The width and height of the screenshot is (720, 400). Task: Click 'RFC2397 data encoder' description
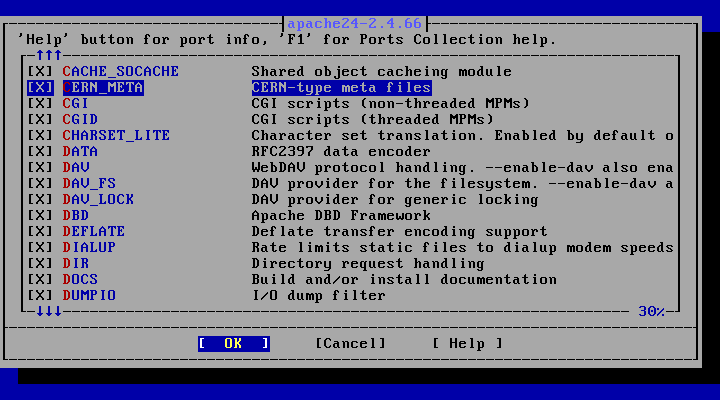coord(341,152)
